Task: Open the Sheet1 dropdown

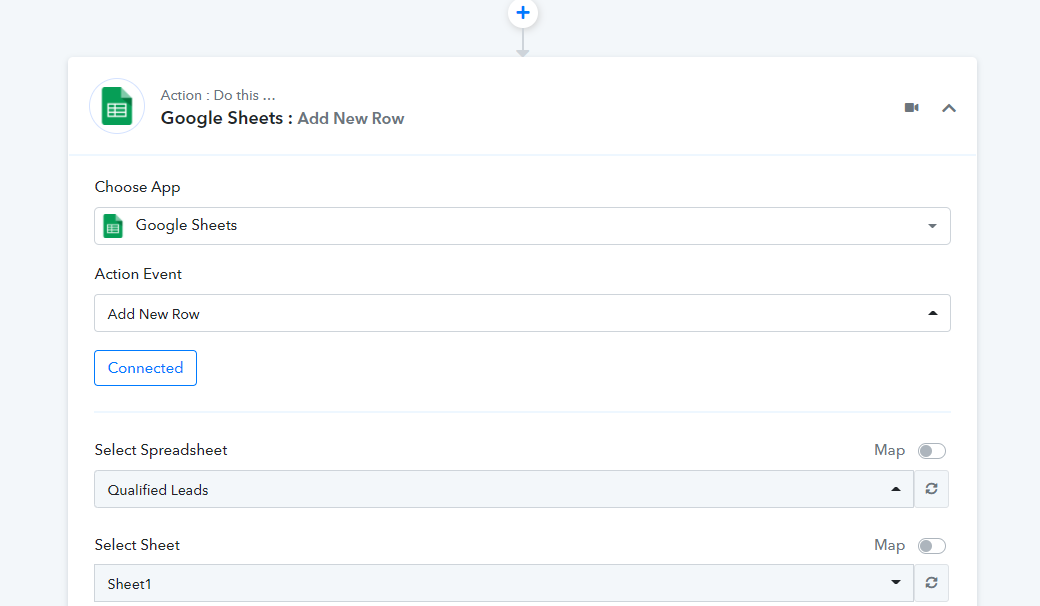Action: click(504, 583)
